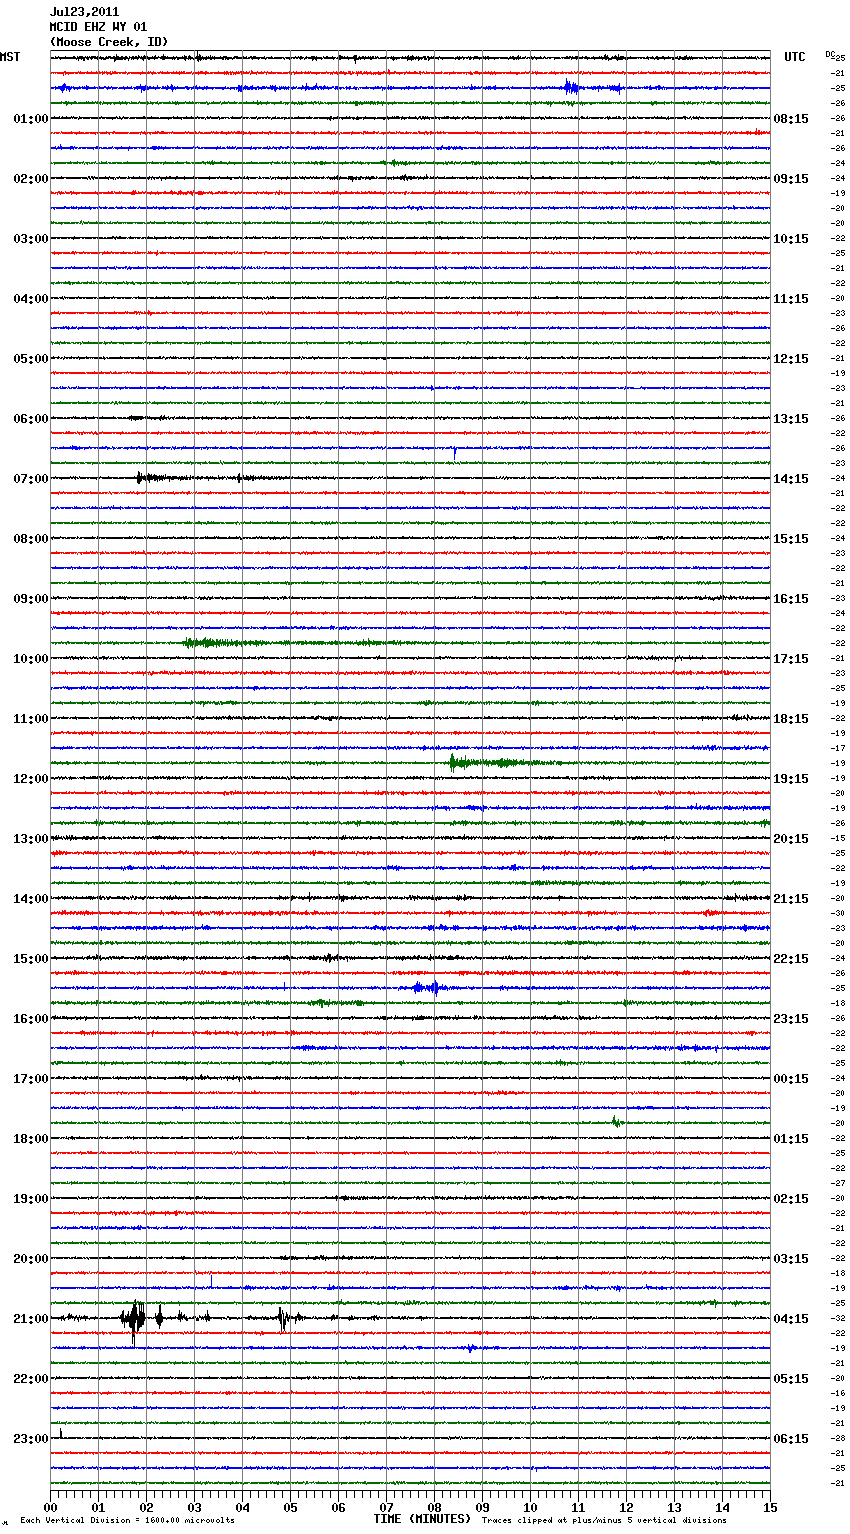Screen dimensions: 850x1534
Task: Select the 03:00 MST time label
Action: click(x=30, y=239)
